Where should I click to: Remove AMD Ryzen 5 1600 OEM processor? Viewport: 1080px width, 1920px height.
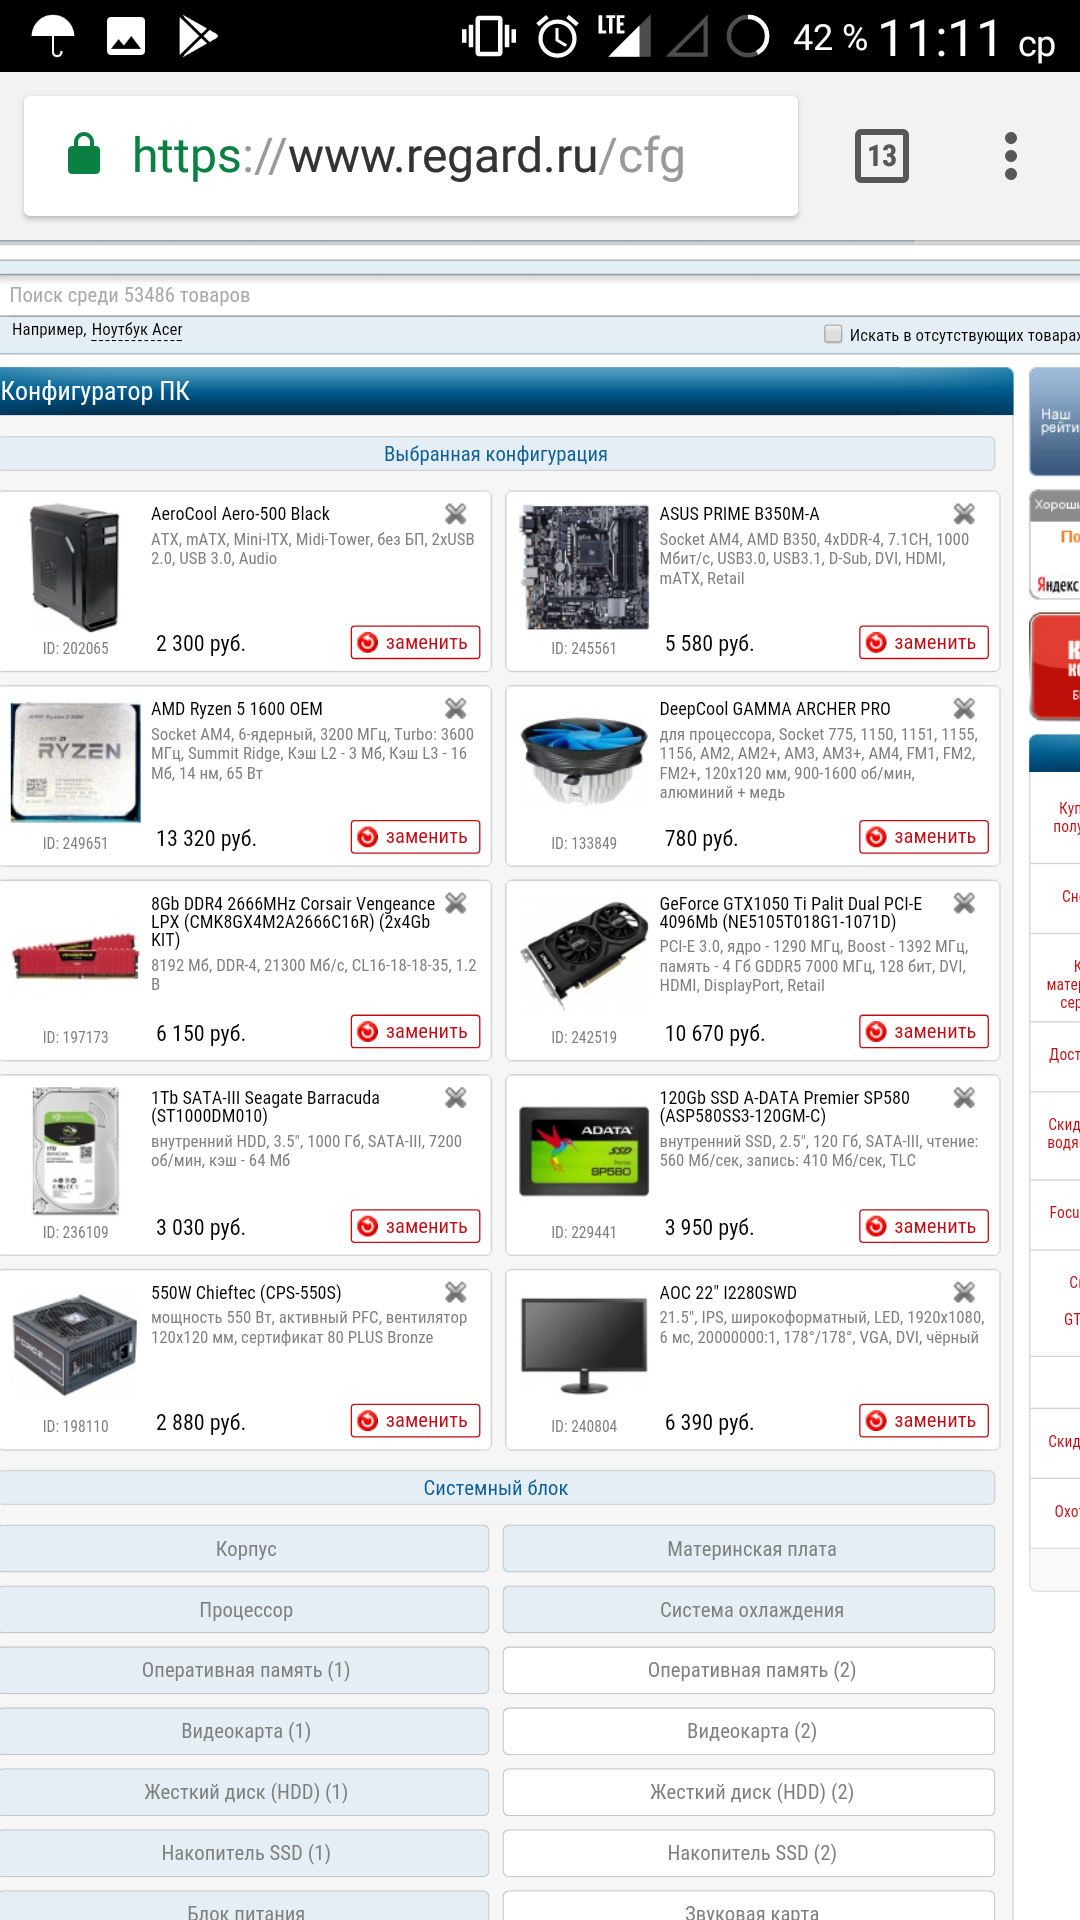(456, 709)
